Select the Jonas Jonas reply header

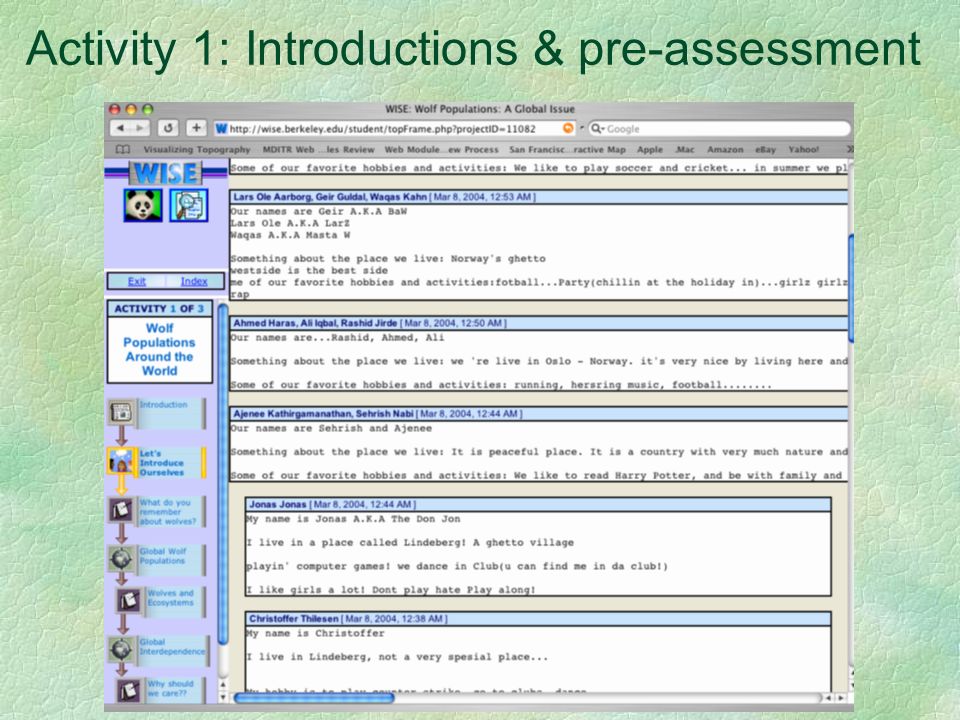[x=538, y=504]
